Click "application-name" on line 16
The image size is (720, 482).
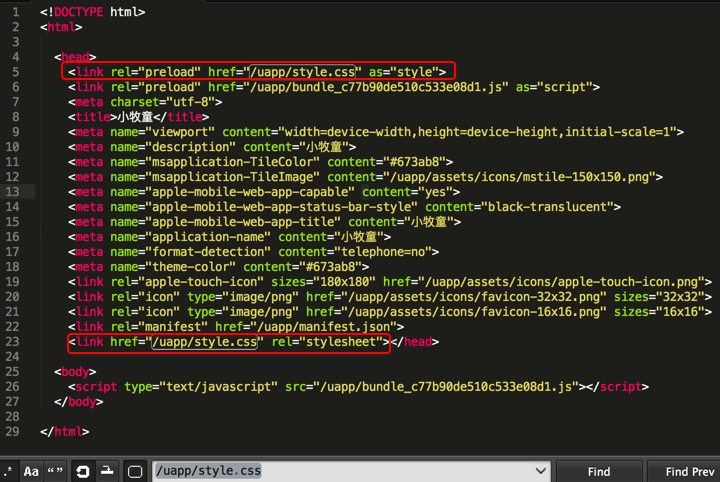208,237
